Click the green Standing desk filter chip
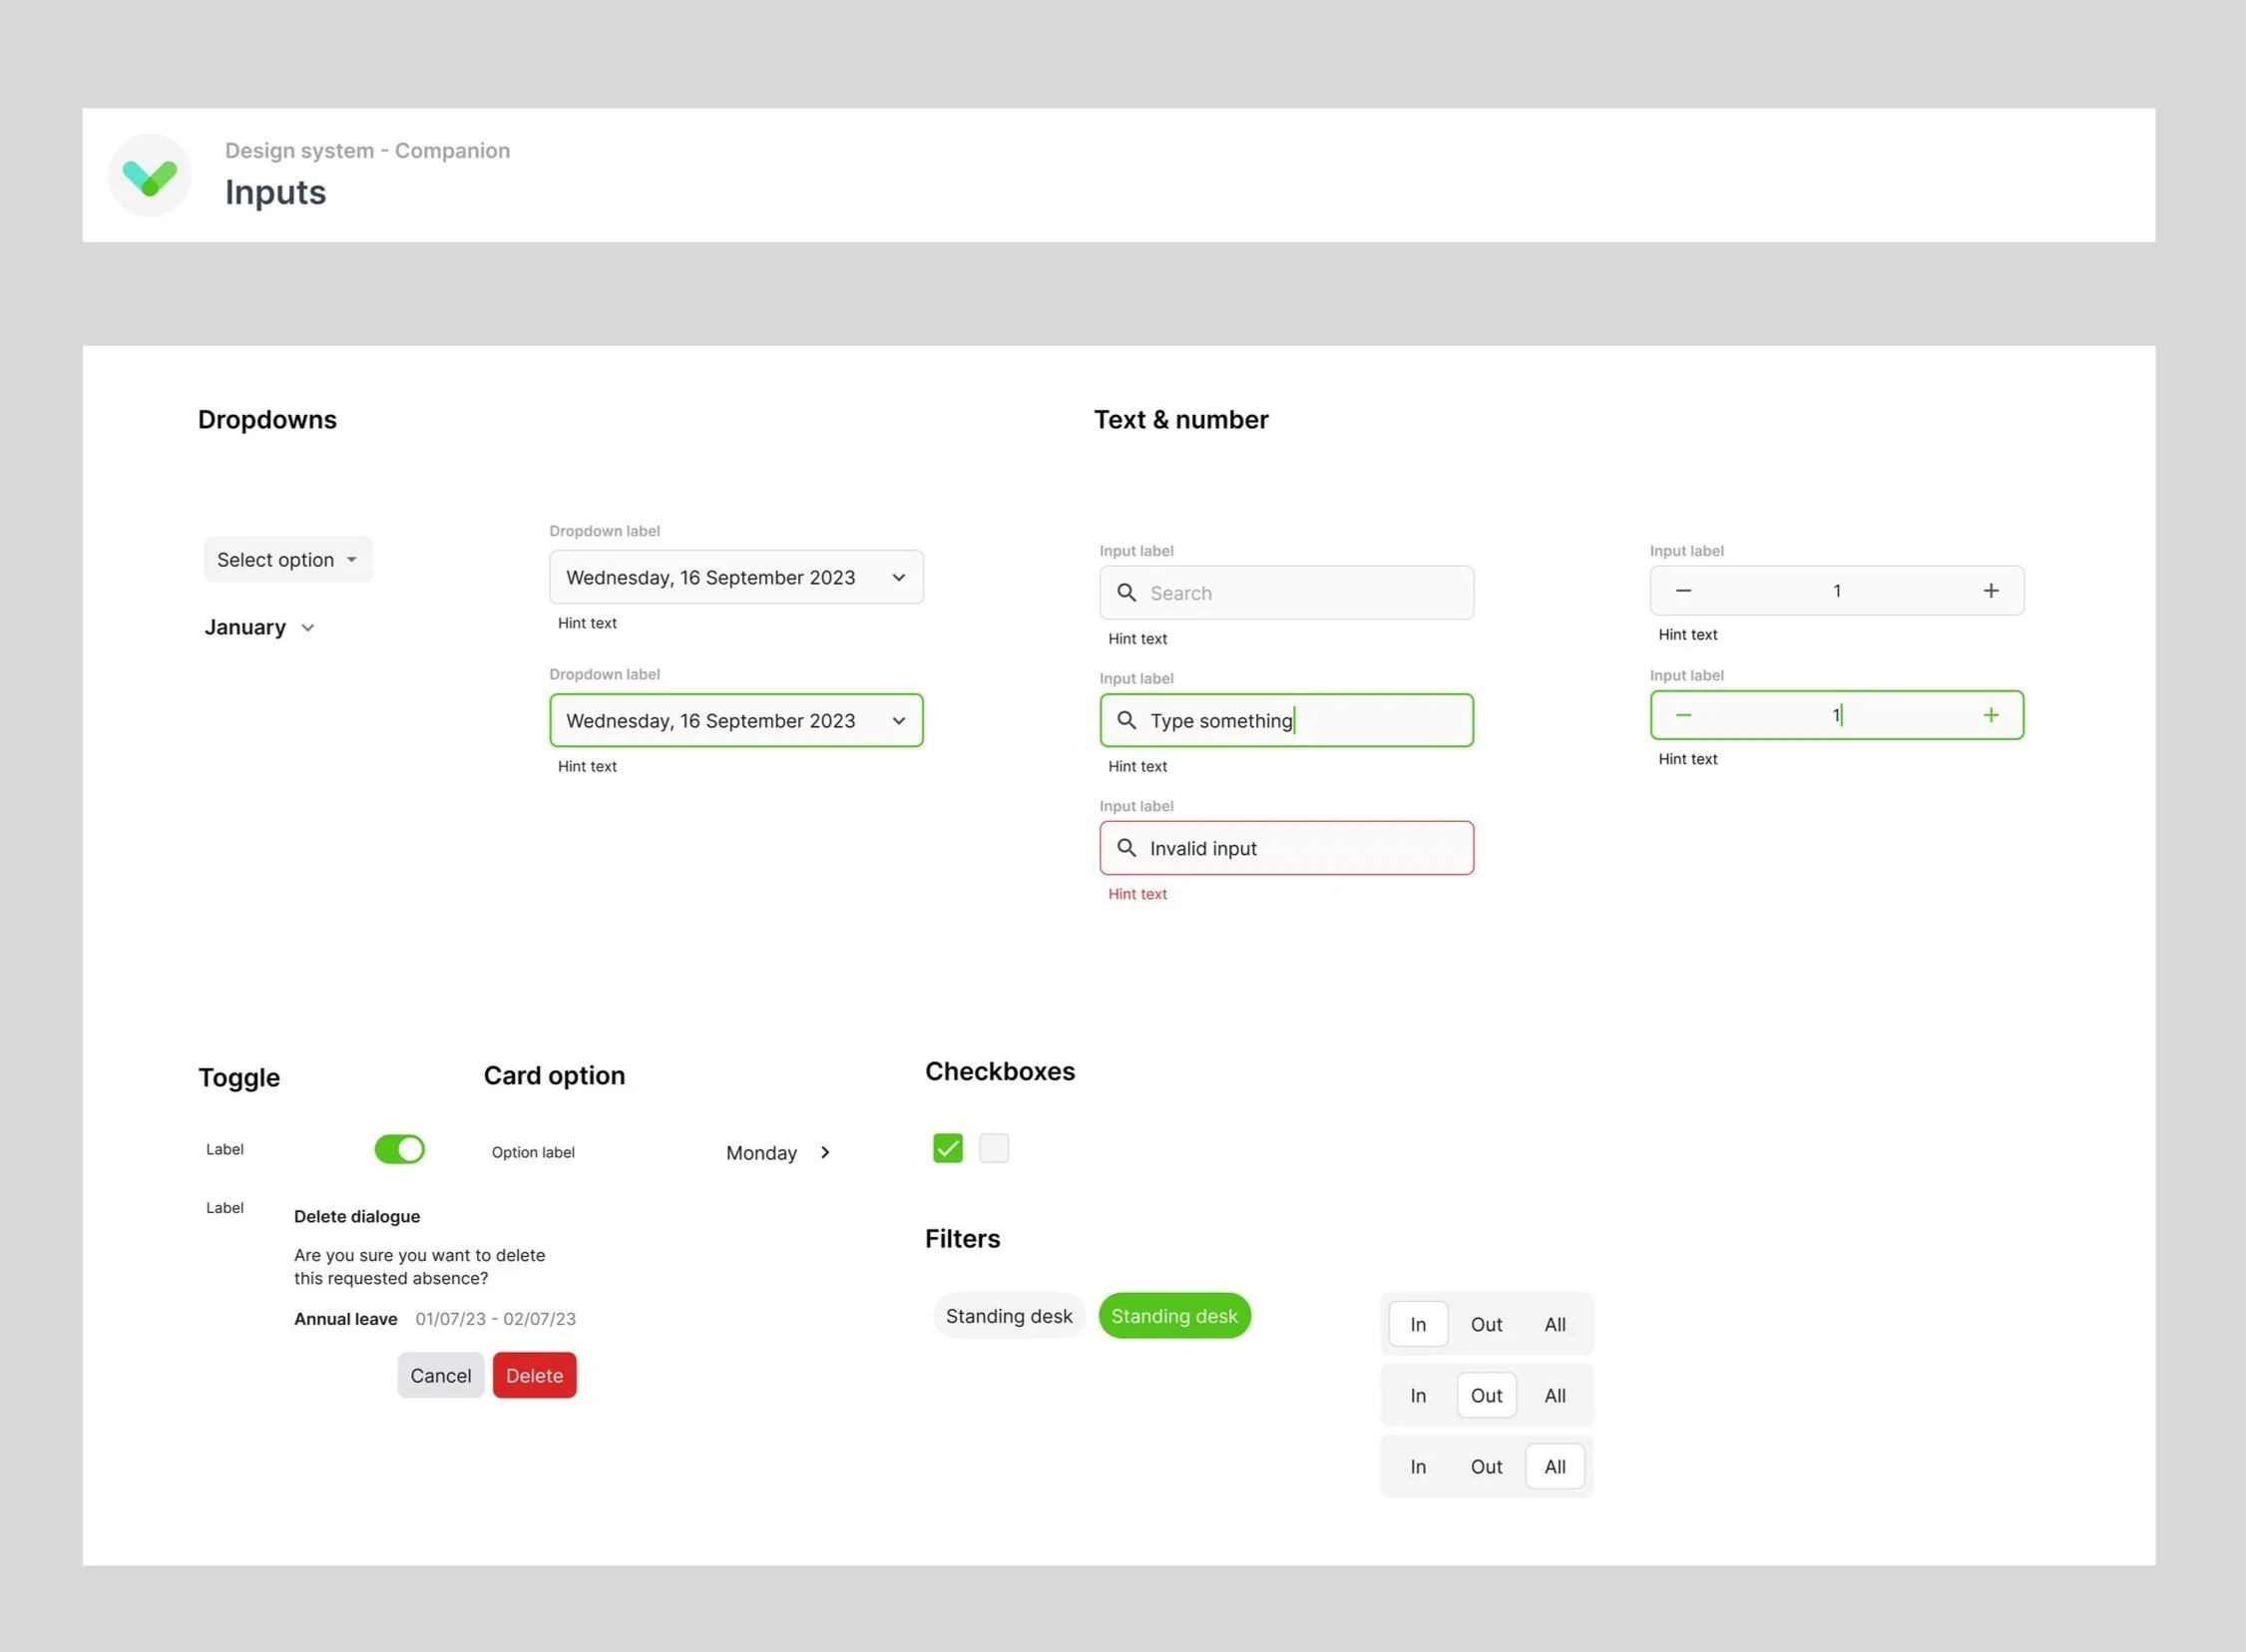Screen dimensions: 2246x1652 [1174, 1316]
